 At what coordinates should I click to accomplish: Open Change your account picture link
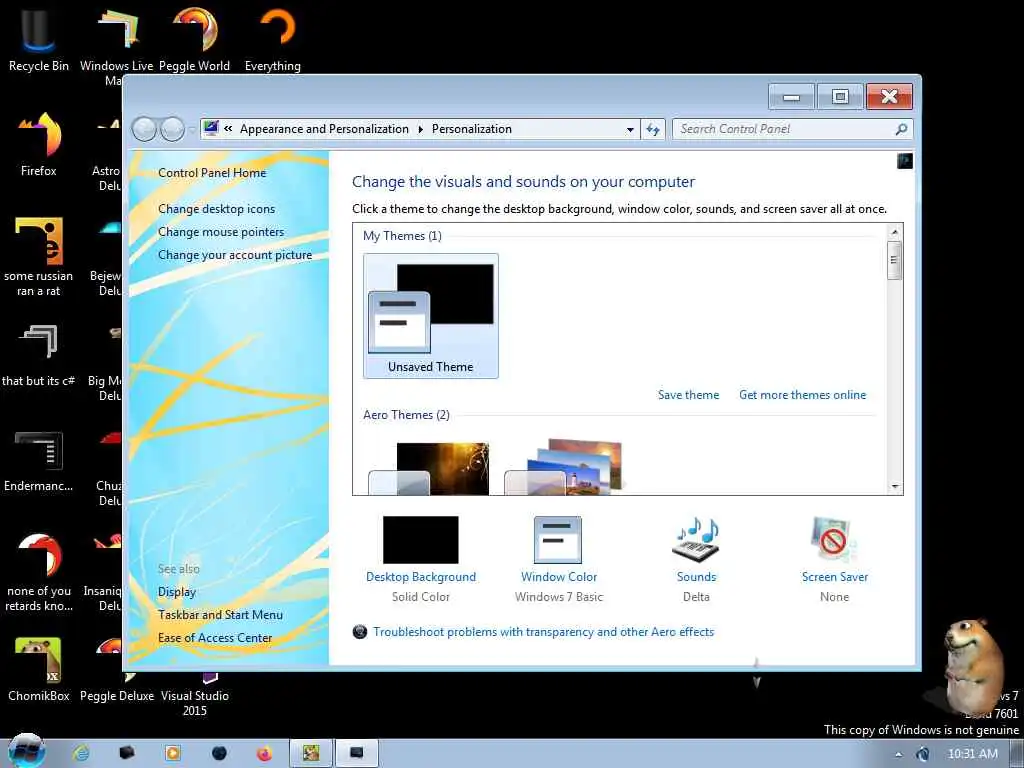click(x=235, y=255)
